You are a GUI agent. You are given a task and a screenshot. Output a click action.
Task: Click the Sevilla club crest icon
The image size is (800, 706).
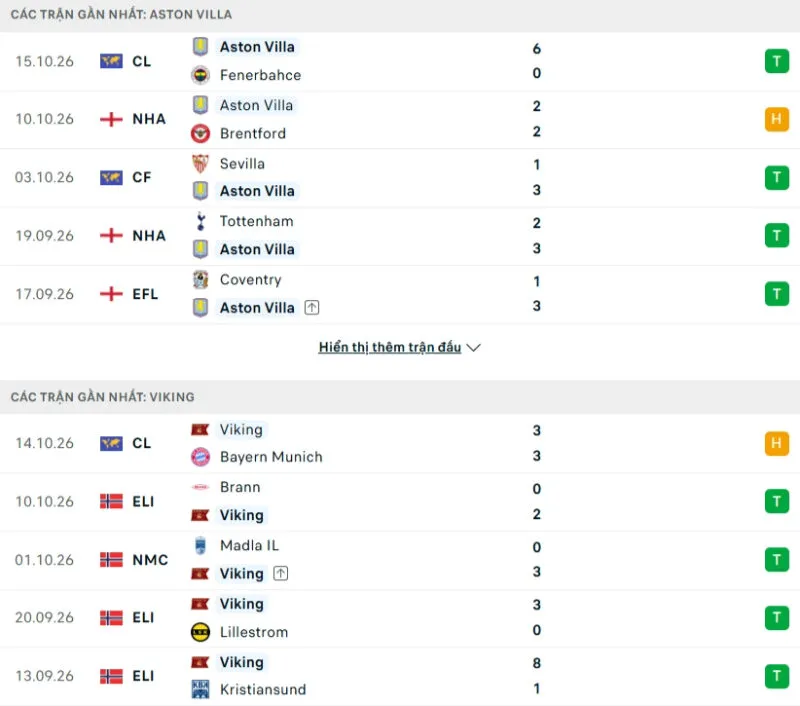(x=200, y=164)
